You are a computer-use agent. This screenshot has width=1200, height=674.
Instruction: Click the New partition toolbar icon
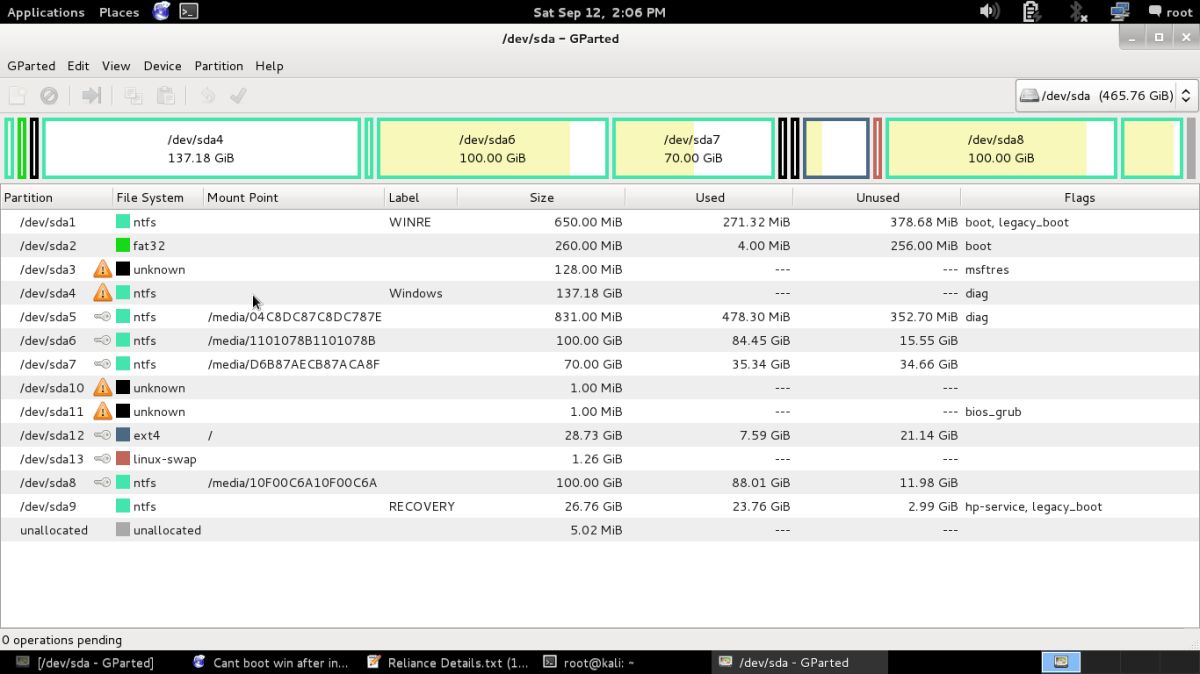(17, 96)
